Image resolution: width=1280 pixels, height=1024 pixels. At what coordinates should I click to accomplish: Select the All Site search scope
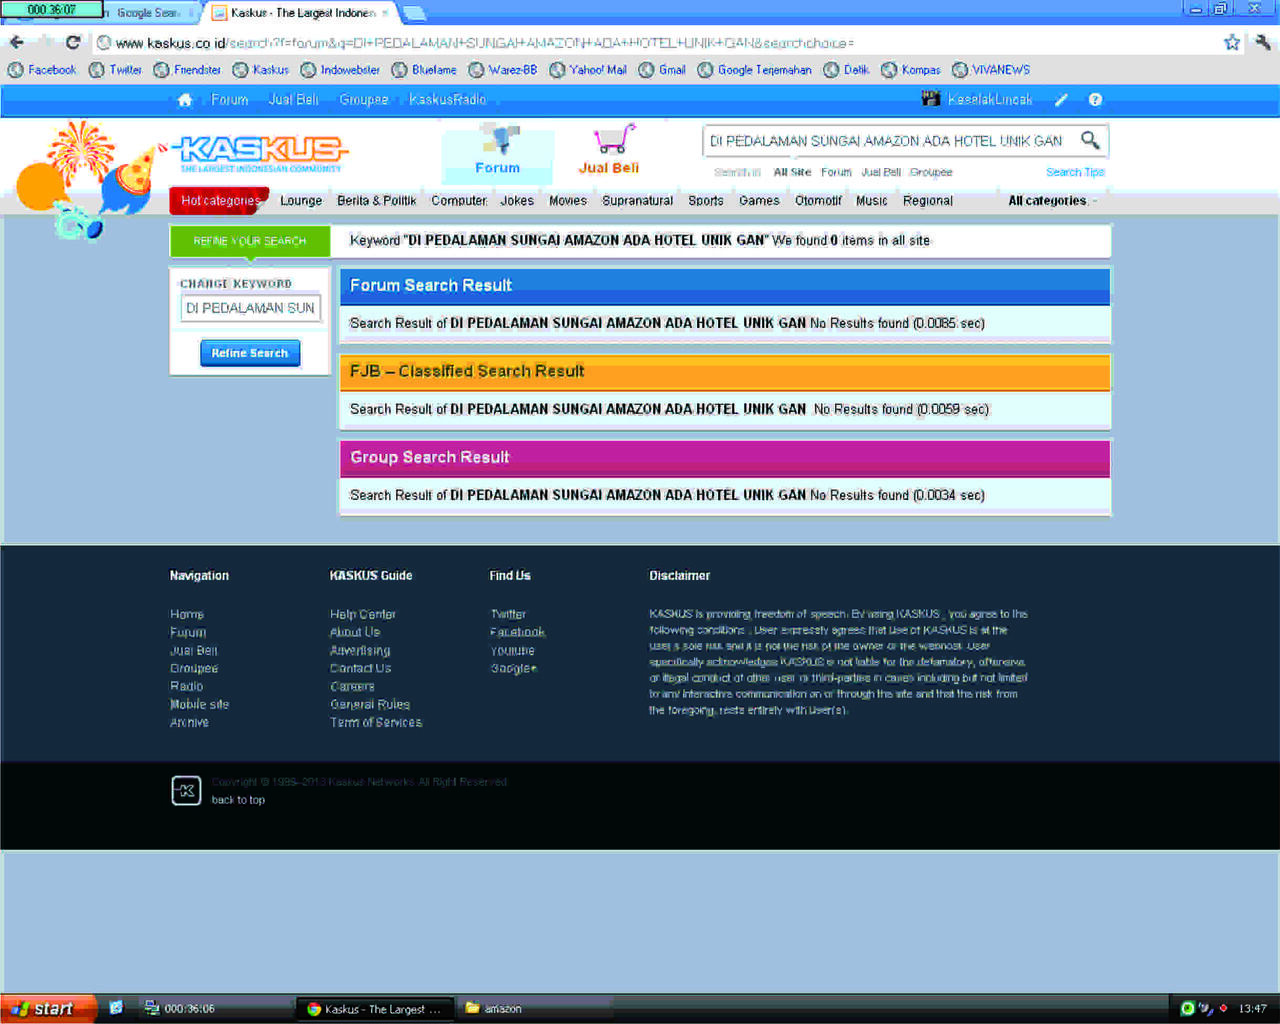click(792, 172)
